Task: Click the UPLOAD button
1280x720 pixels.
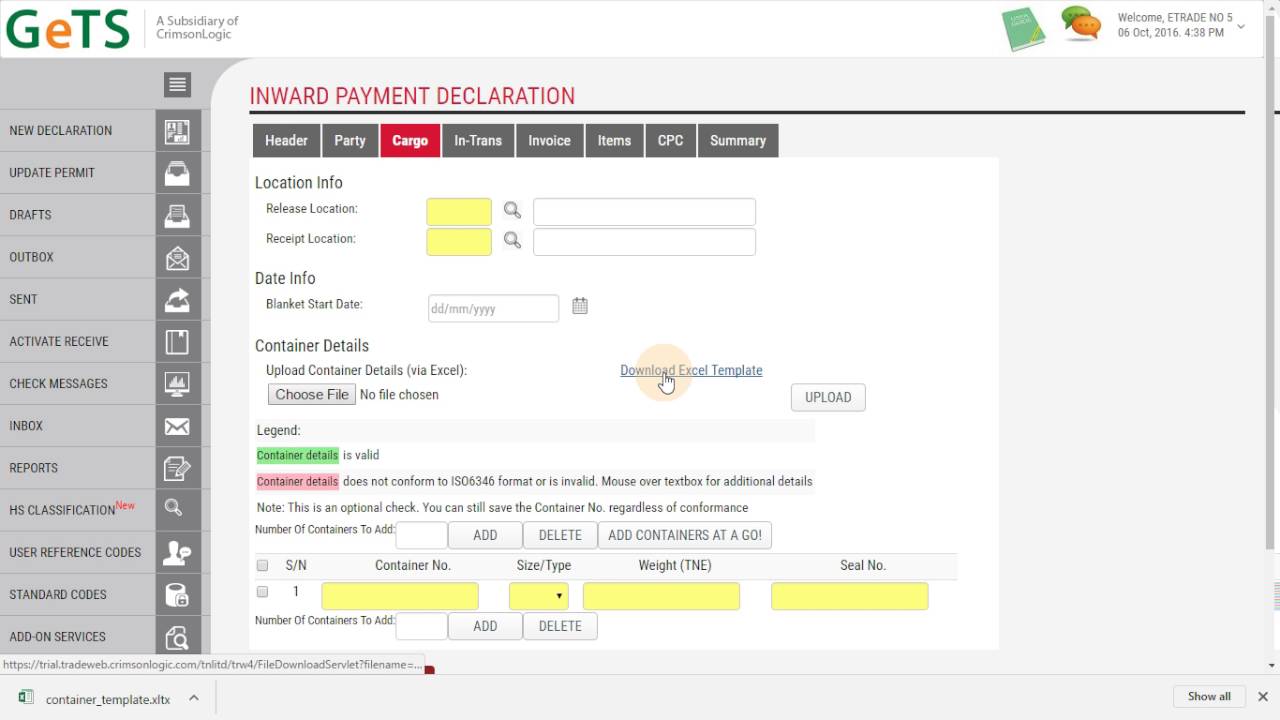Action: coord(828,397)
